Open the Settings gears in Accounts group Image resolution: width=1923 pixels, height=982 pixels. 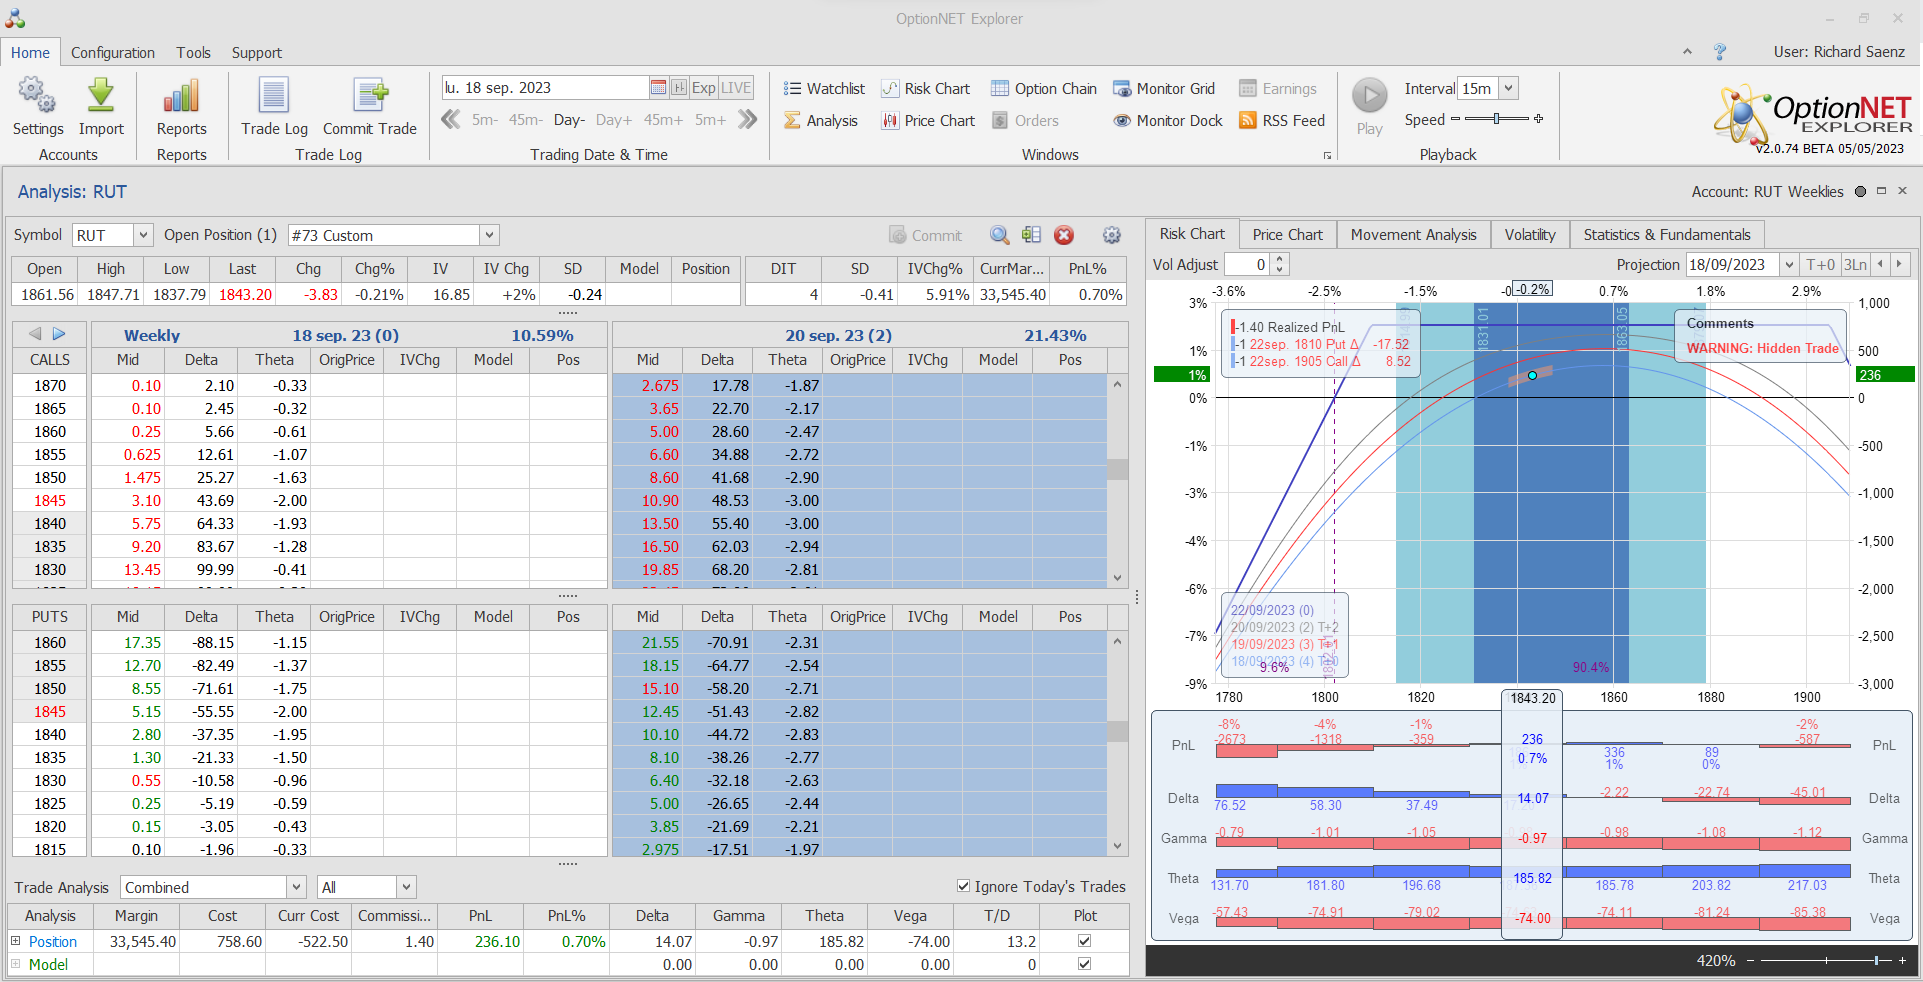(x=37, y=96)
